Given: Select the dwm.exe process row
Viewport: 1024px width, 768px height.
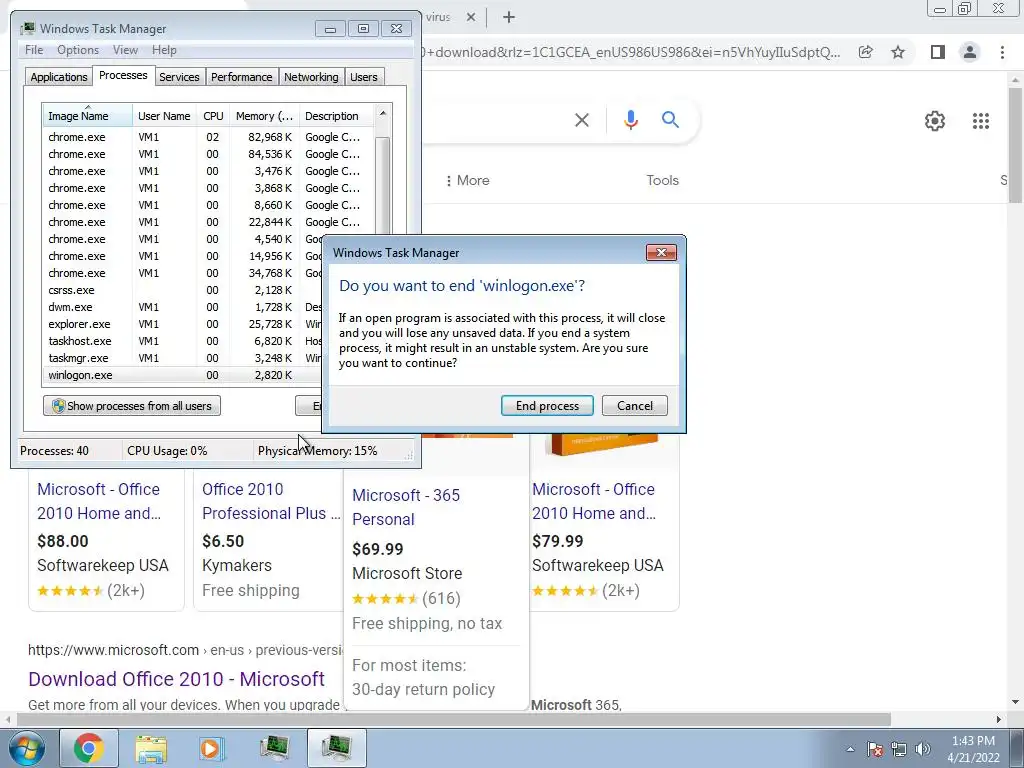Looking at the screenshot, I should 183,307.
